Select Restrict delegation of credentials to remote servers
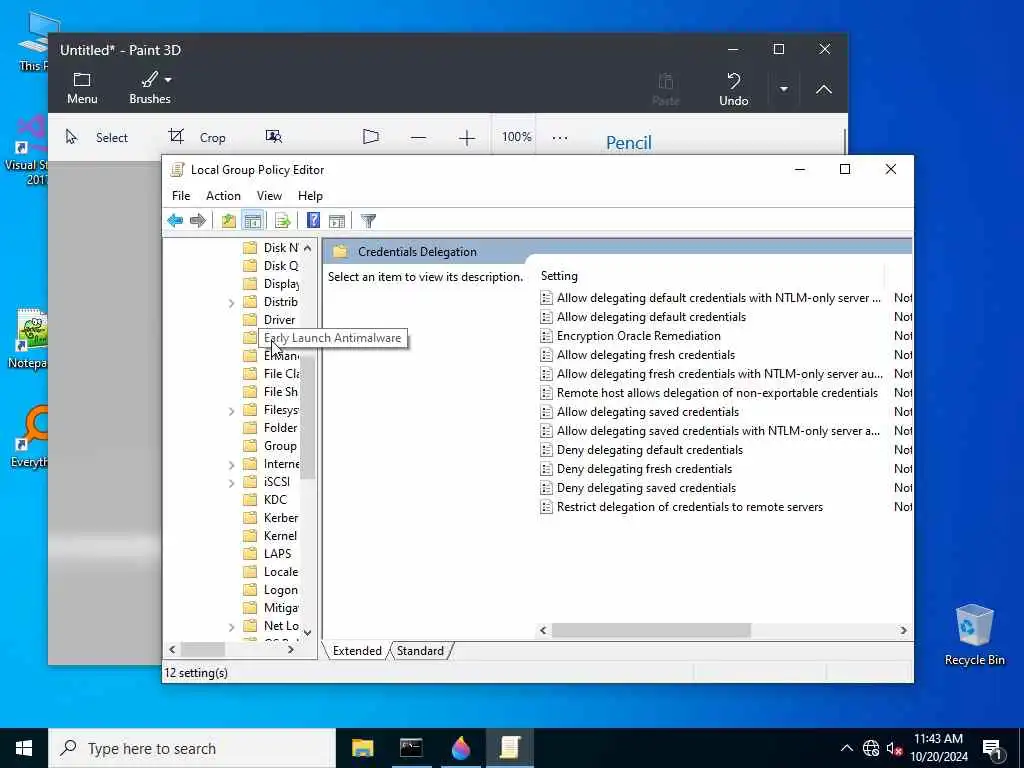Screen dimensions: 1024x768 point(690,507)
